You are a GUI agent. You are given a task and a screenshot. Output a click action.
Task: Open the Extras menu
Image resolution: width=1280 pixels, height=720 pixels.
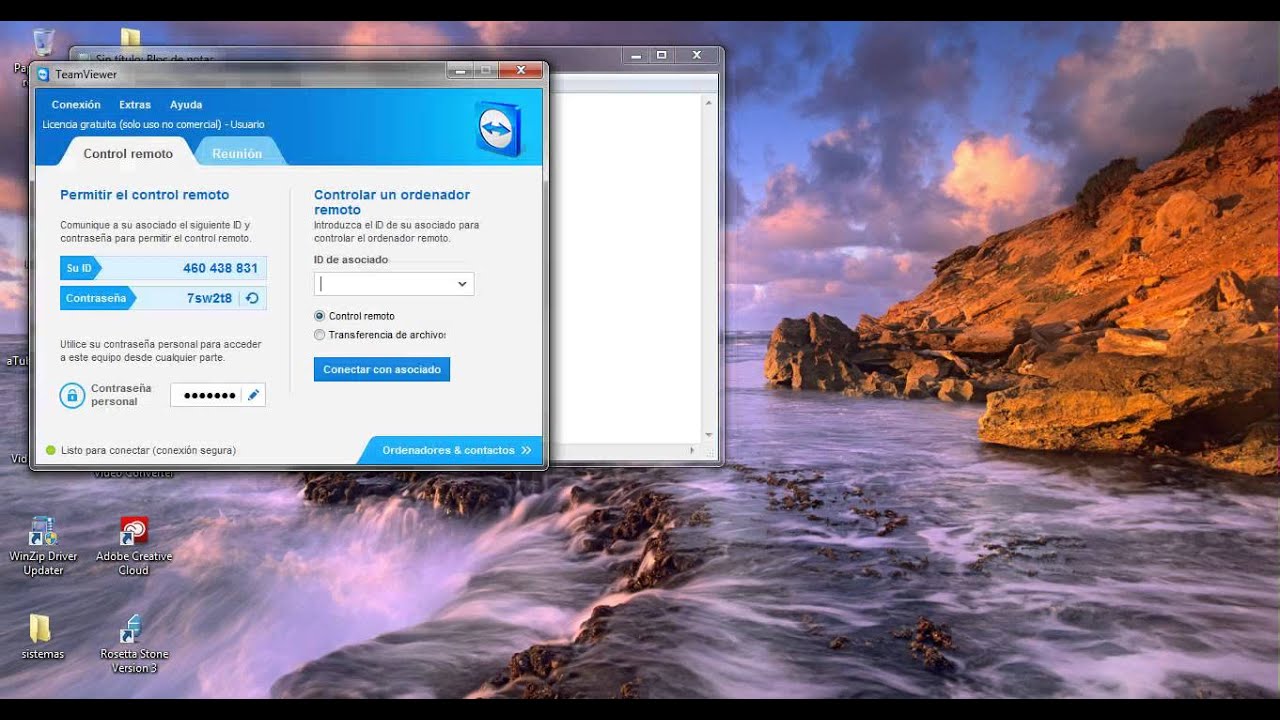point(135,104)
